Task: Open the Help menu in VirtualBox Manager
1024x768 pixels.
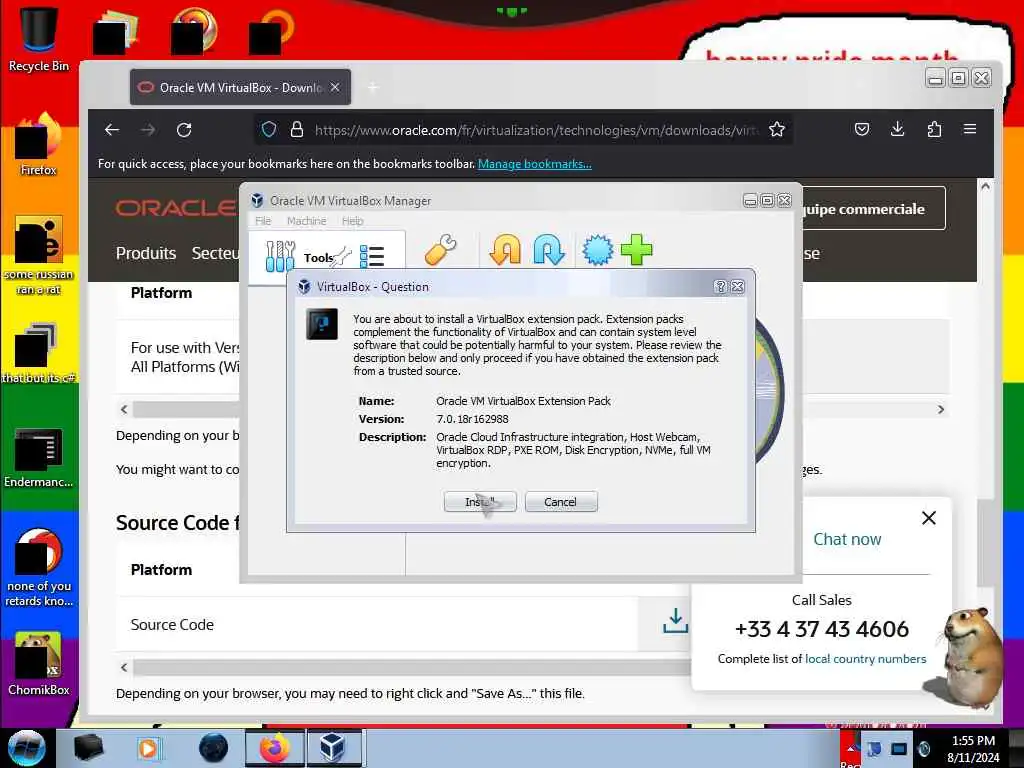Action: [x=353, y=221]
